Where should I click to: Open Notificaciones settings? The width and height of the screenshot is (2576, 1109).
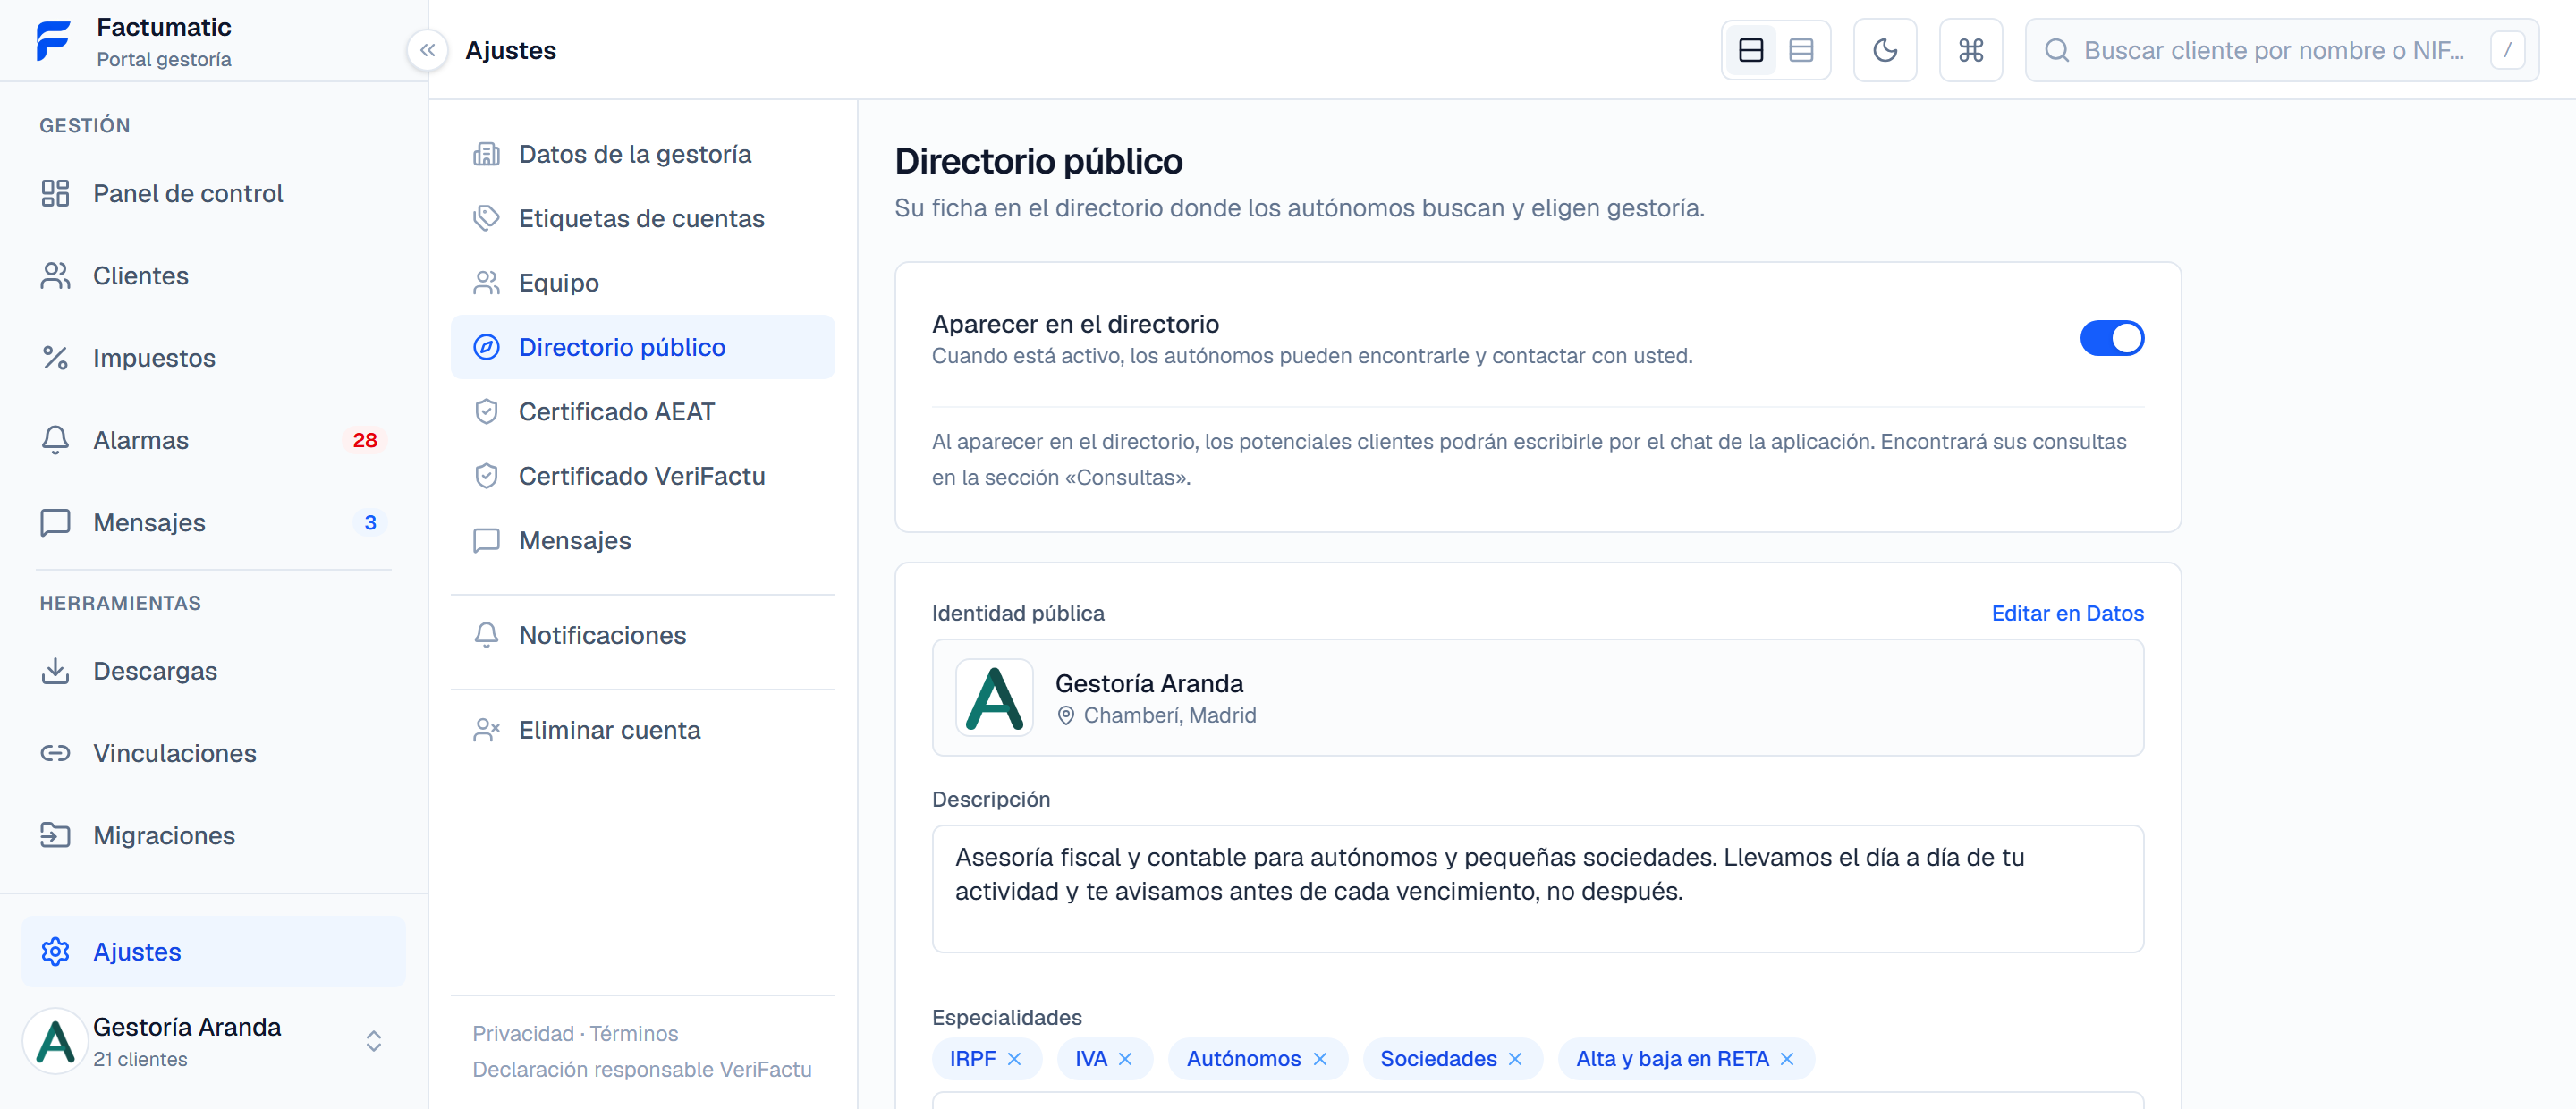coord(643,635)
